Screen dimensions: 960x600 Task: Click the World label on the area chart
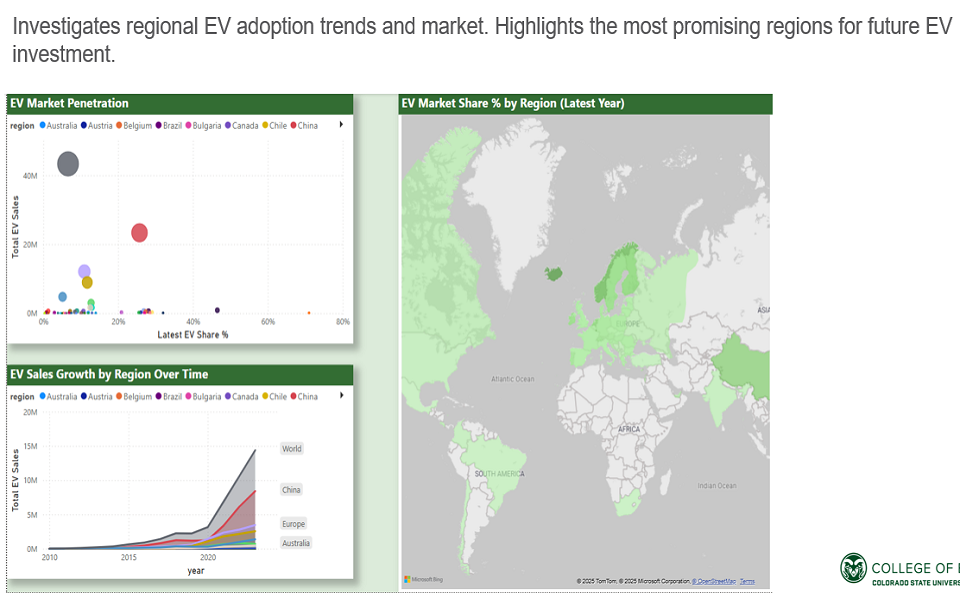291,449
